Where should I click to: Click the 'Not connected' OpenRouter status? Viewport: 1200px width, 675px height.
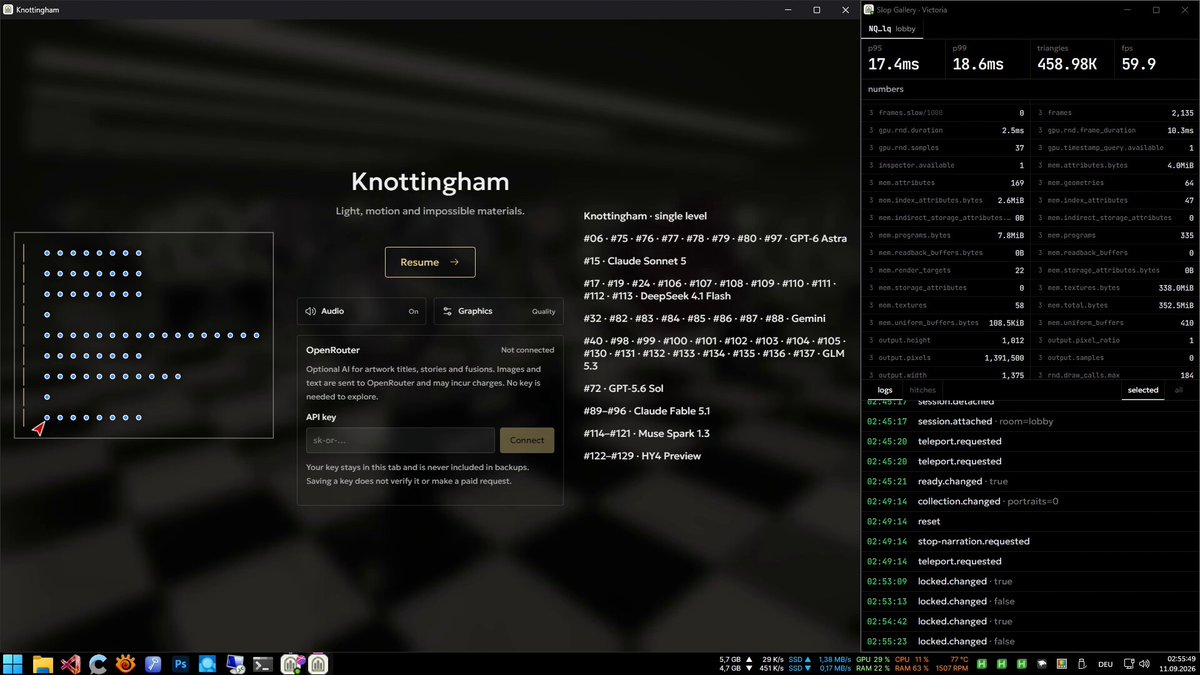click(527, 350)
